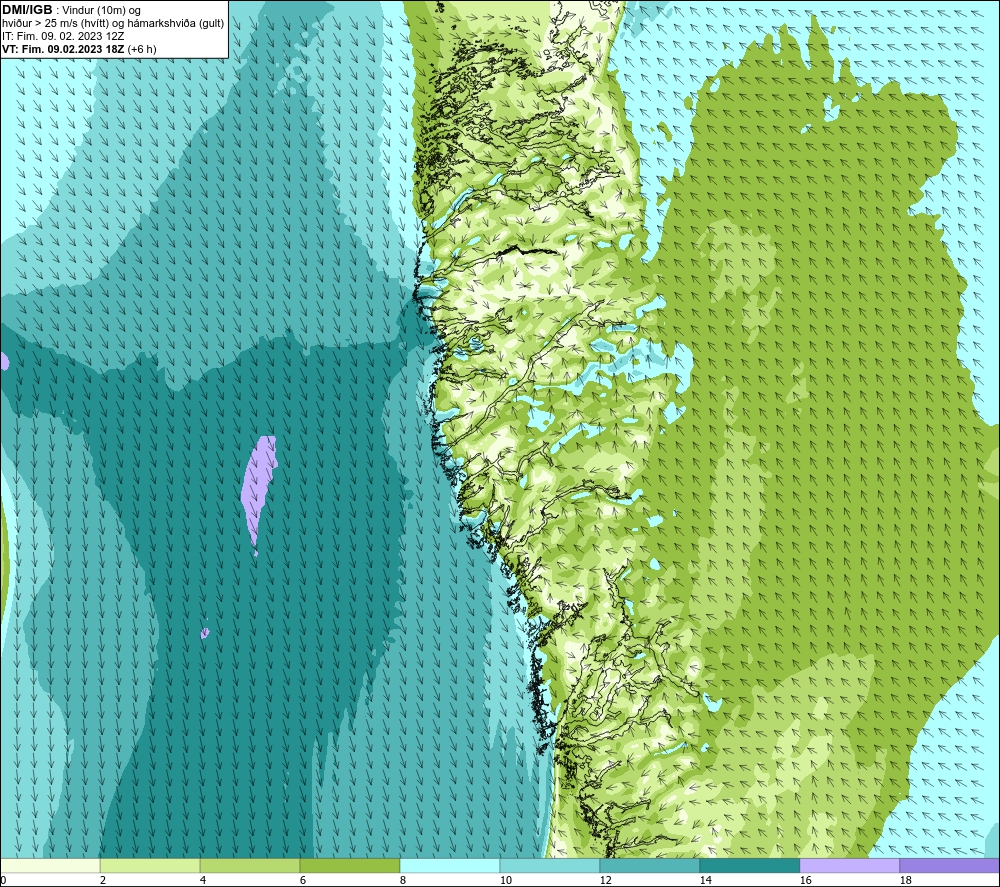Click scale label '10'

tap(505, 880)
